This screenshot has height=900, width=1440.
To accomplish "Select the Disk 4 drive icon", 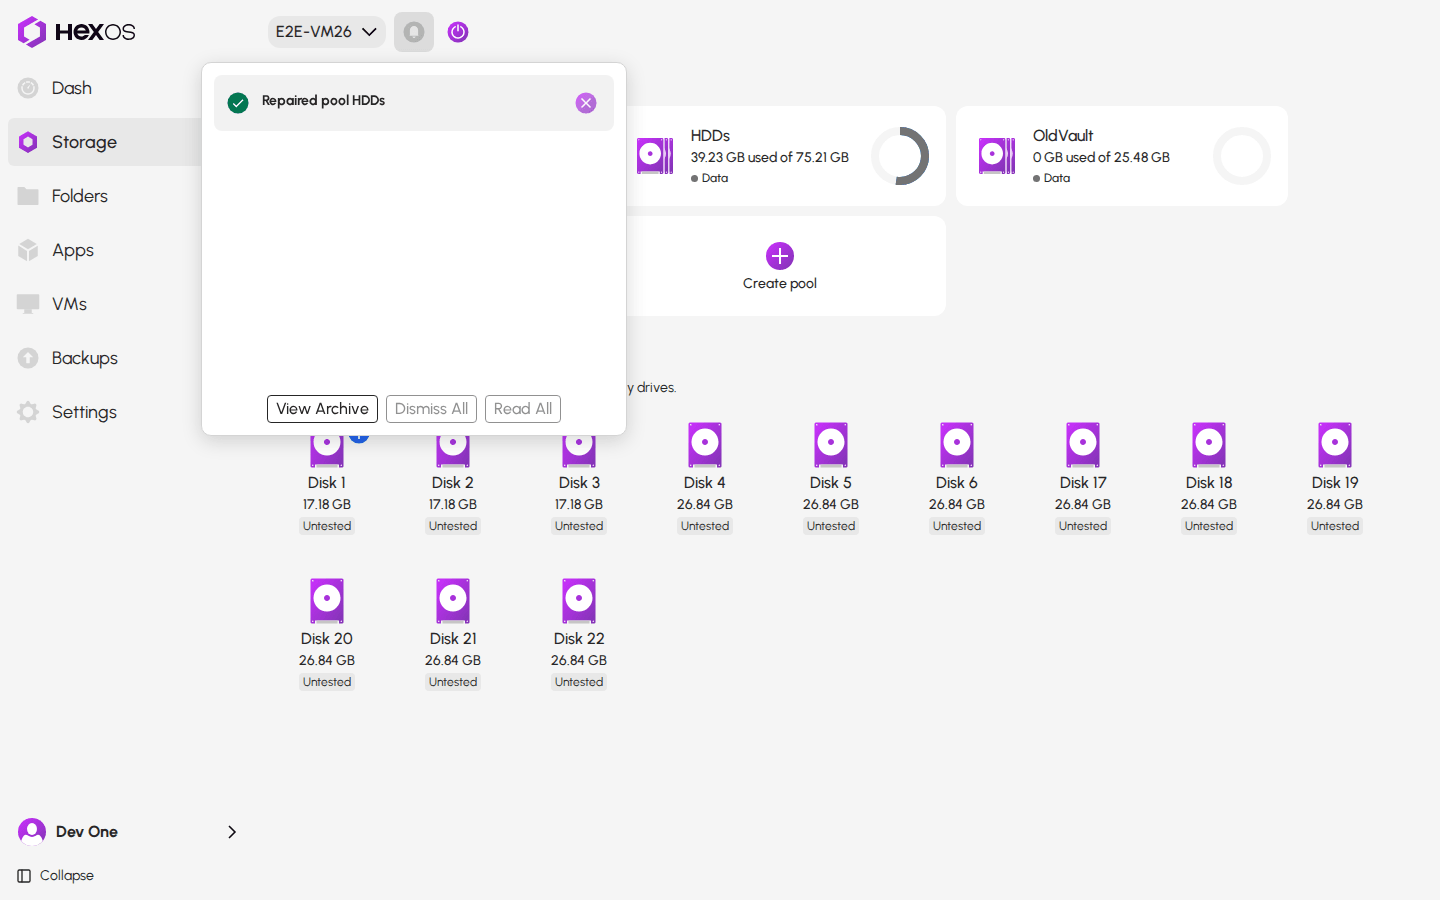I will click(x=705, y=445).
